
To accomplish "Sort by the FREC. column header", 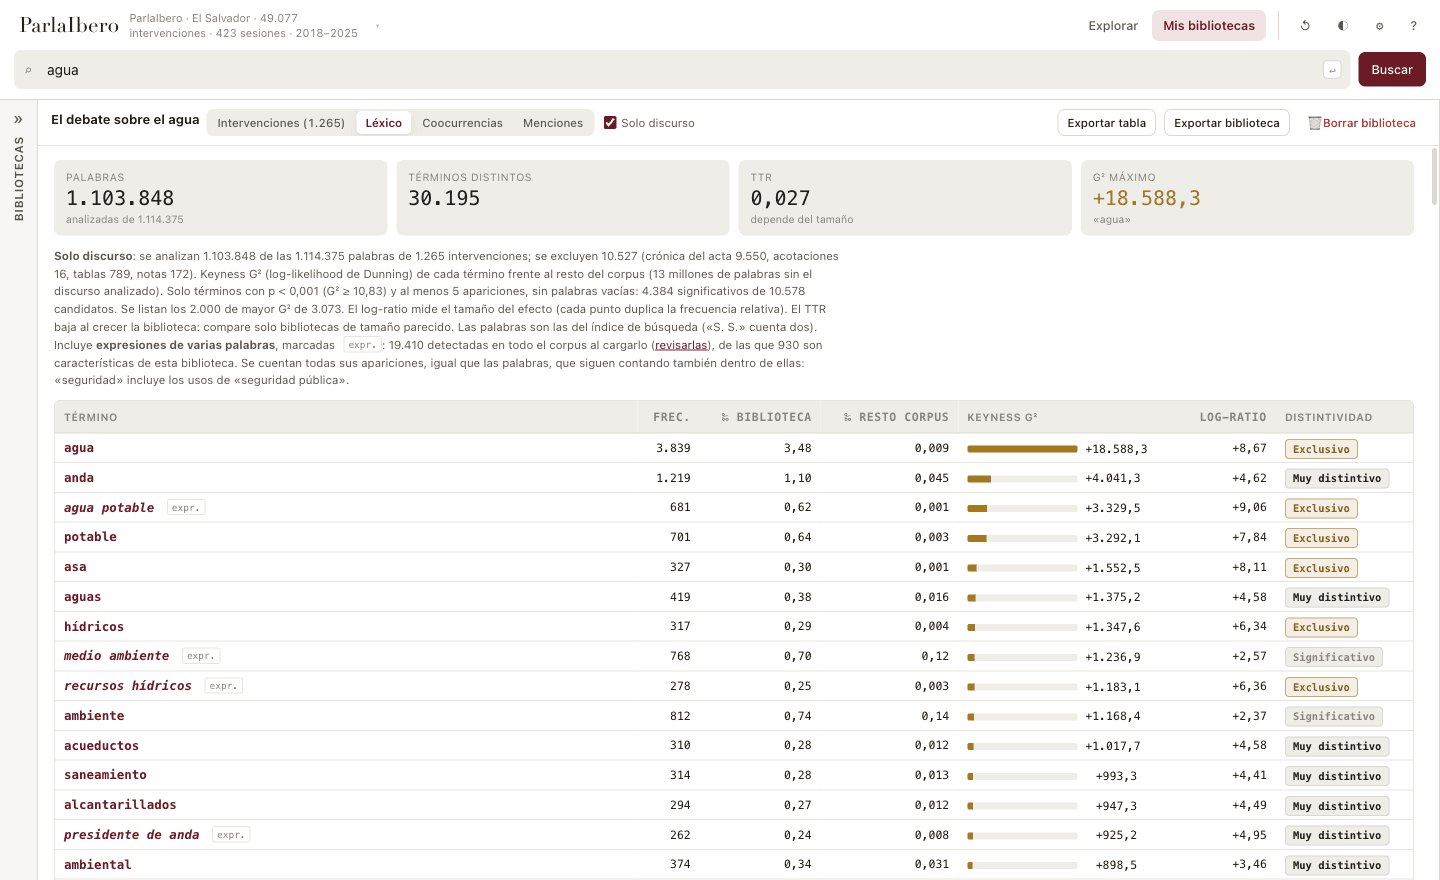I will point(671,417).
